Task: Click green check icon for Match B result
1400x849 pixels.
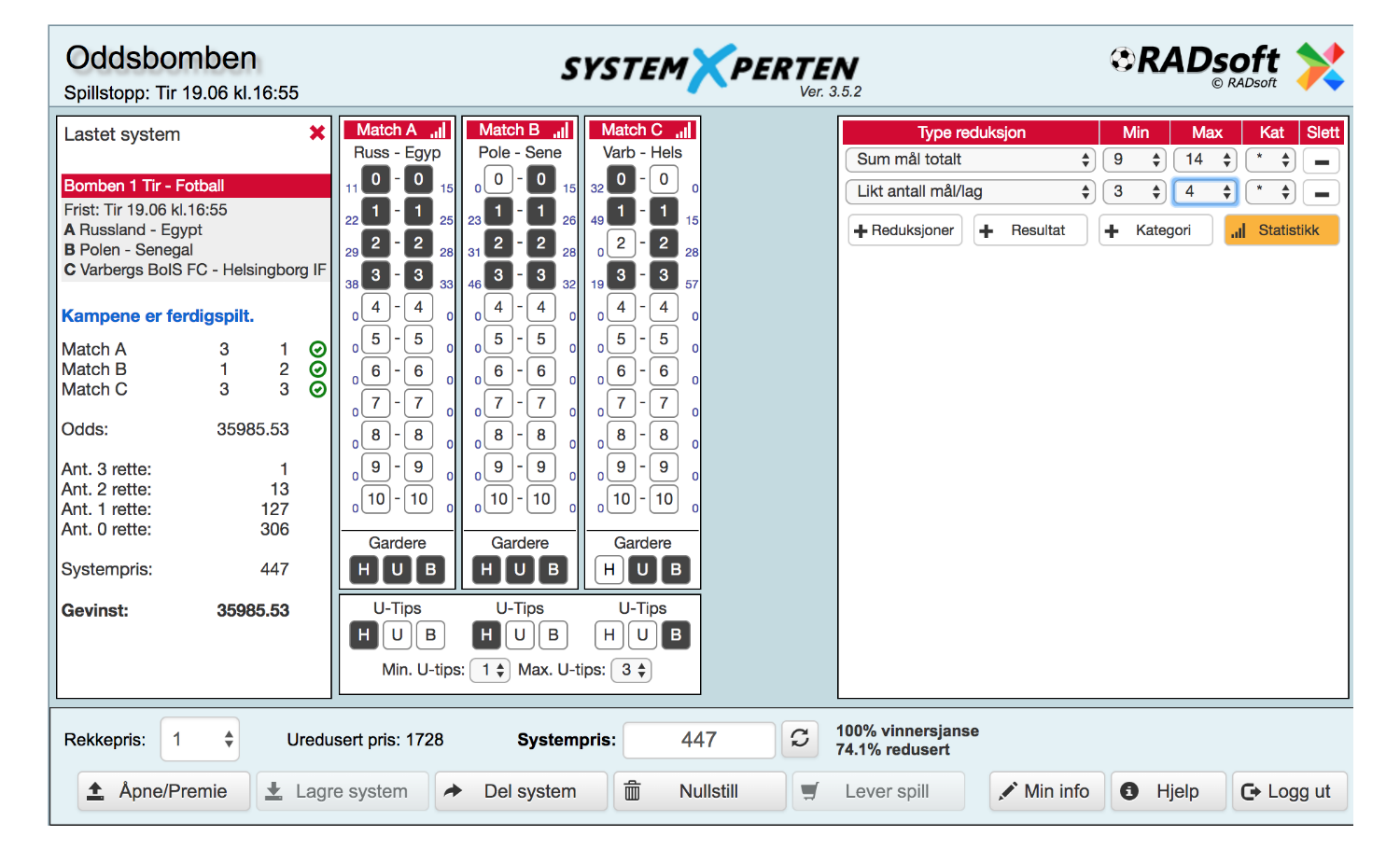Action: pyautogui.click(x=318, y=369)
